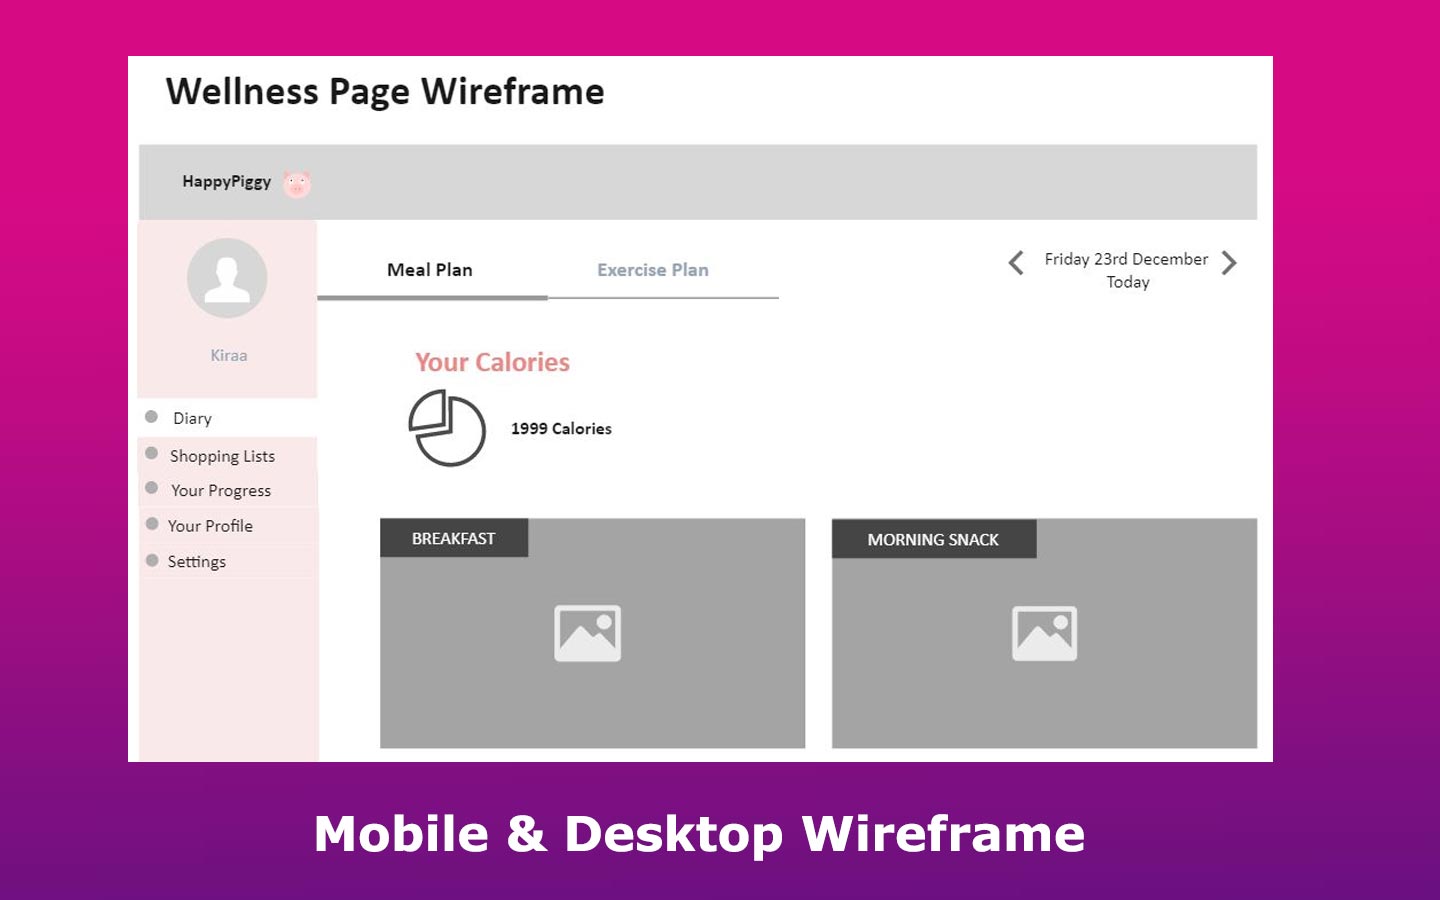Click the Morning Snack image placeholder icon
Screen dimensions: 1440x900
(x=1044, y=633)
